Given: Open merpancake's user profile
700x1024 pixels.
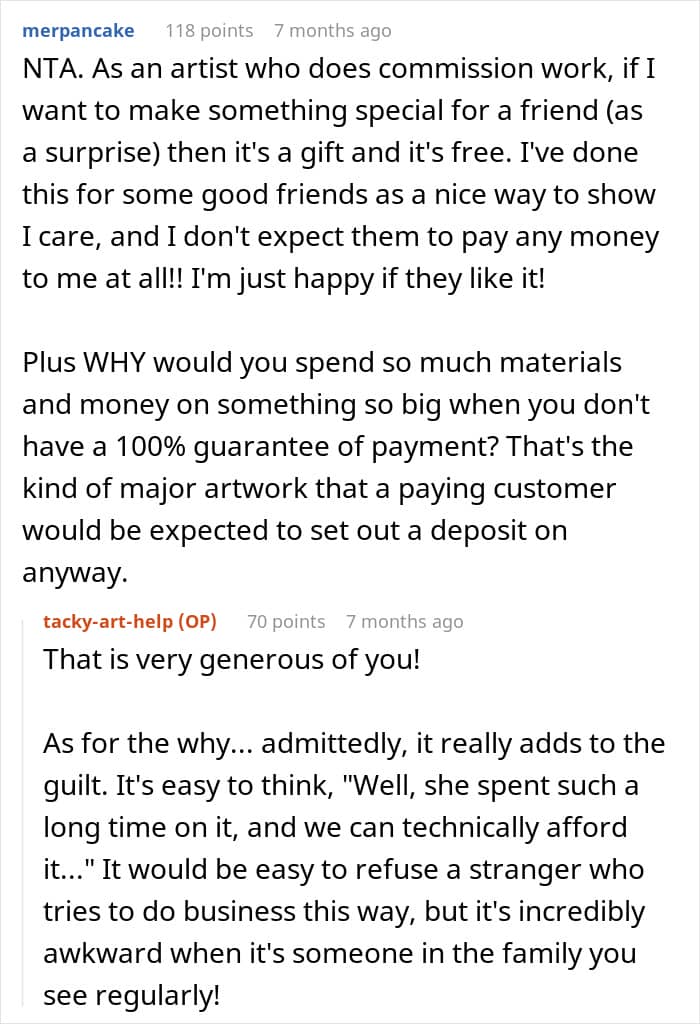Looking at the screenshot, I should [78, 31].
